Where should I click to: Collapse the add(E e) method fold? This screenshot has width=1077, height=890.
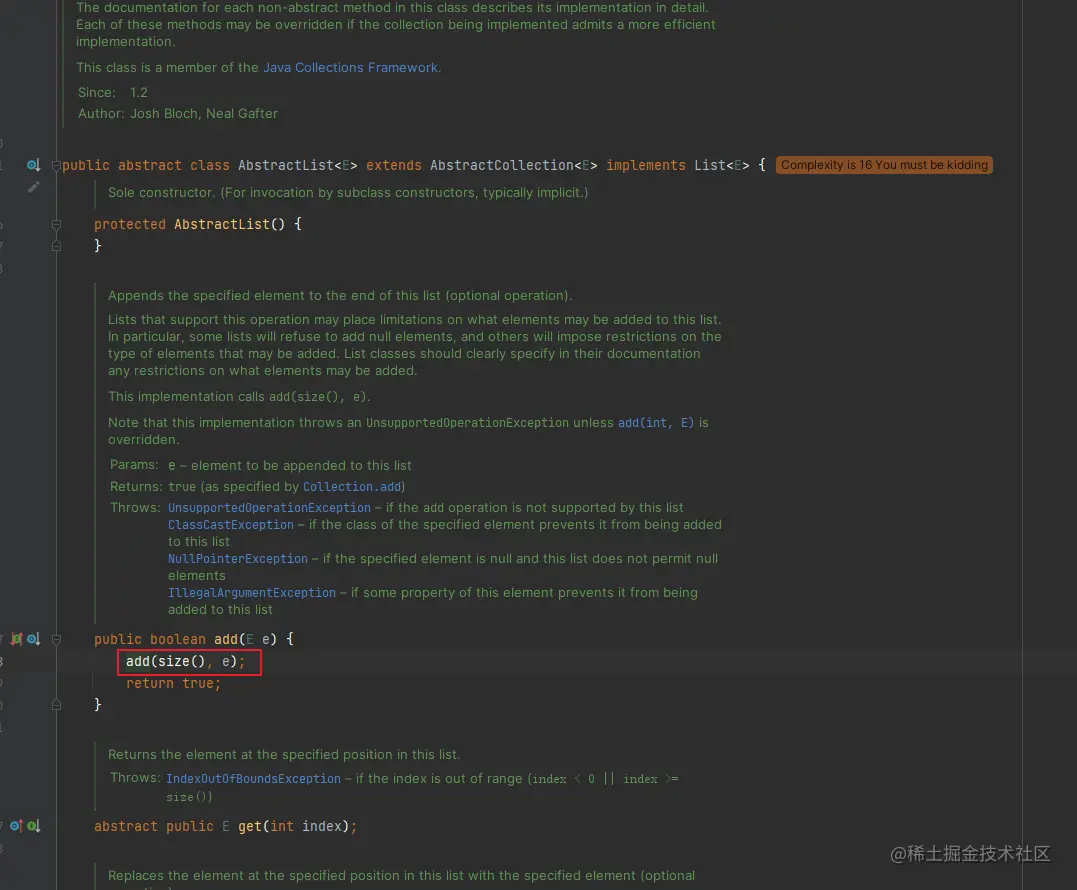pos(56,639)
